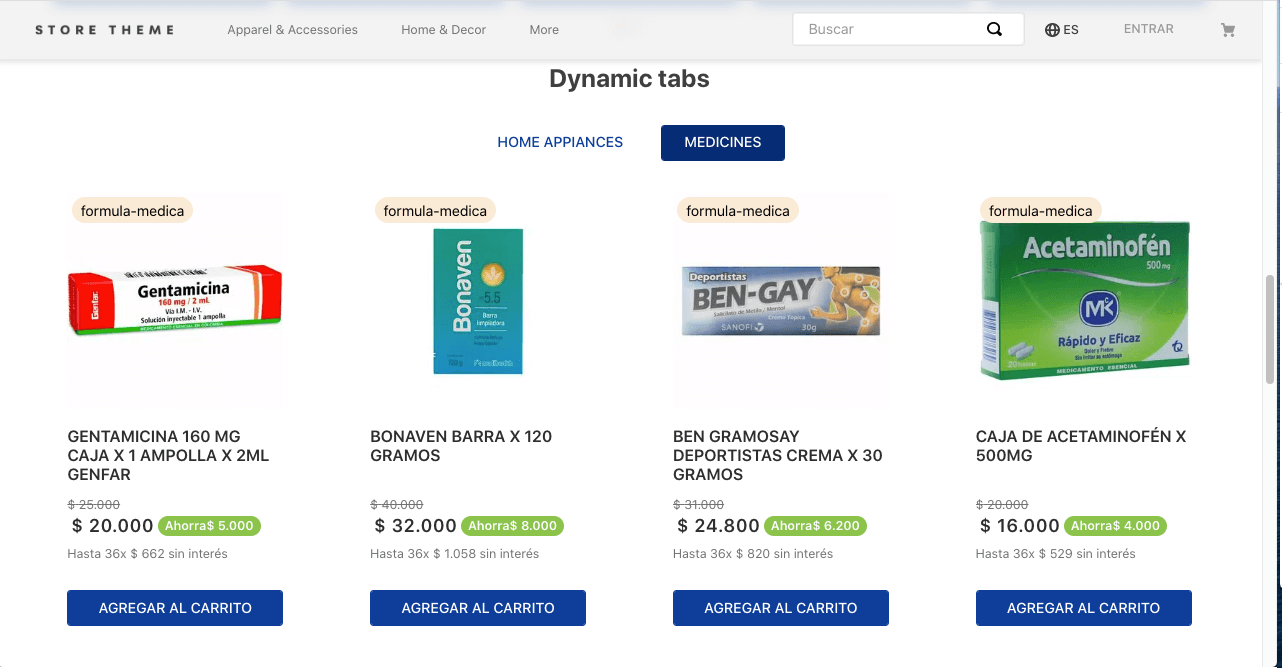Open the Acetaminofén box product image
This screenshot has width=1282, height=668.
point(1084,300)
